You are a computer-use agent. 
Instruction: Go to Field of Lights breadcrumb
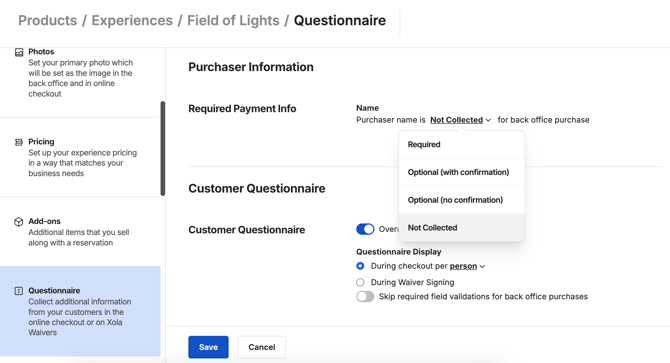(233, 20)
